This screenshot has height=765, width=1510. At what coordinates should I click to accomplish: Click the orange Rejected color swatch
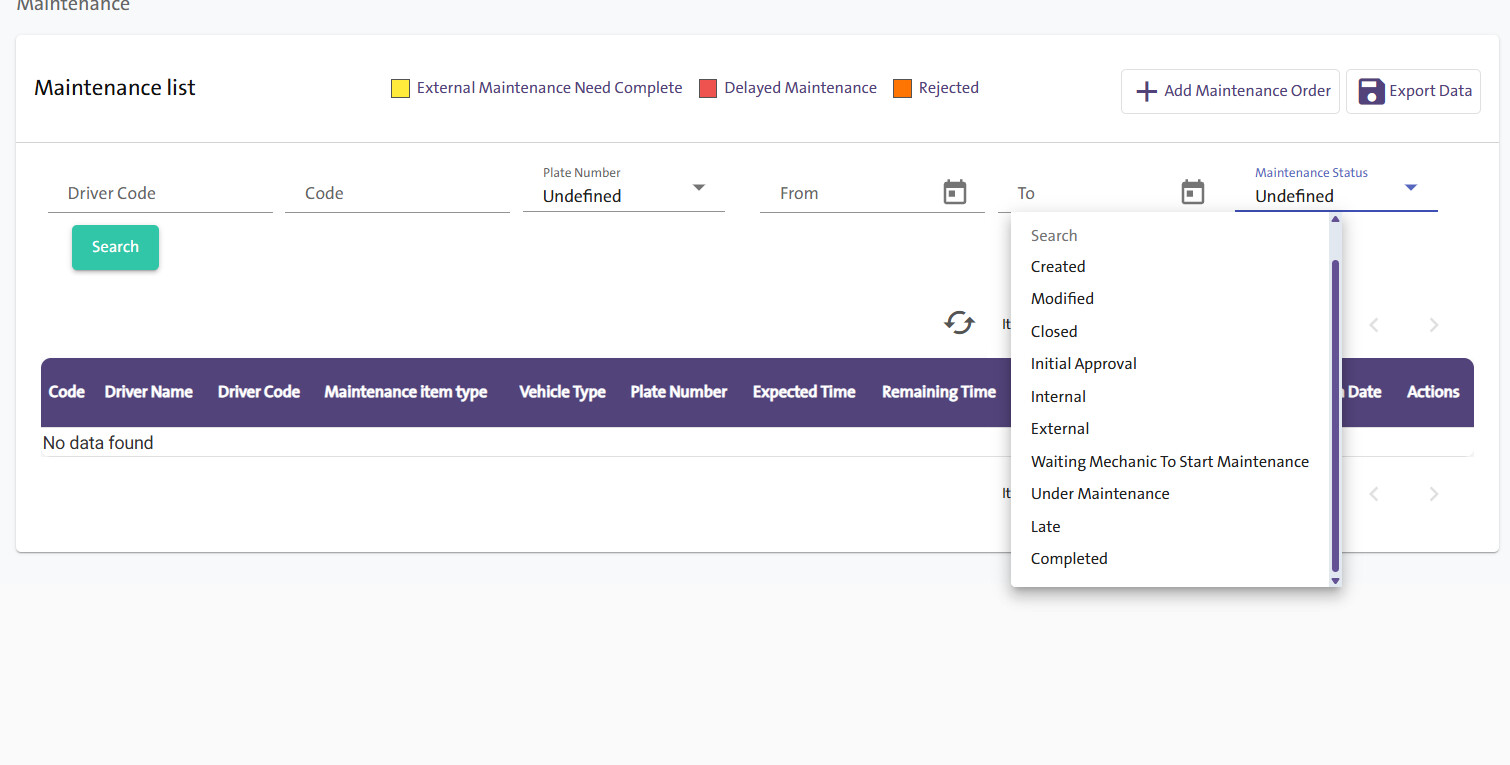click(902, 89)
